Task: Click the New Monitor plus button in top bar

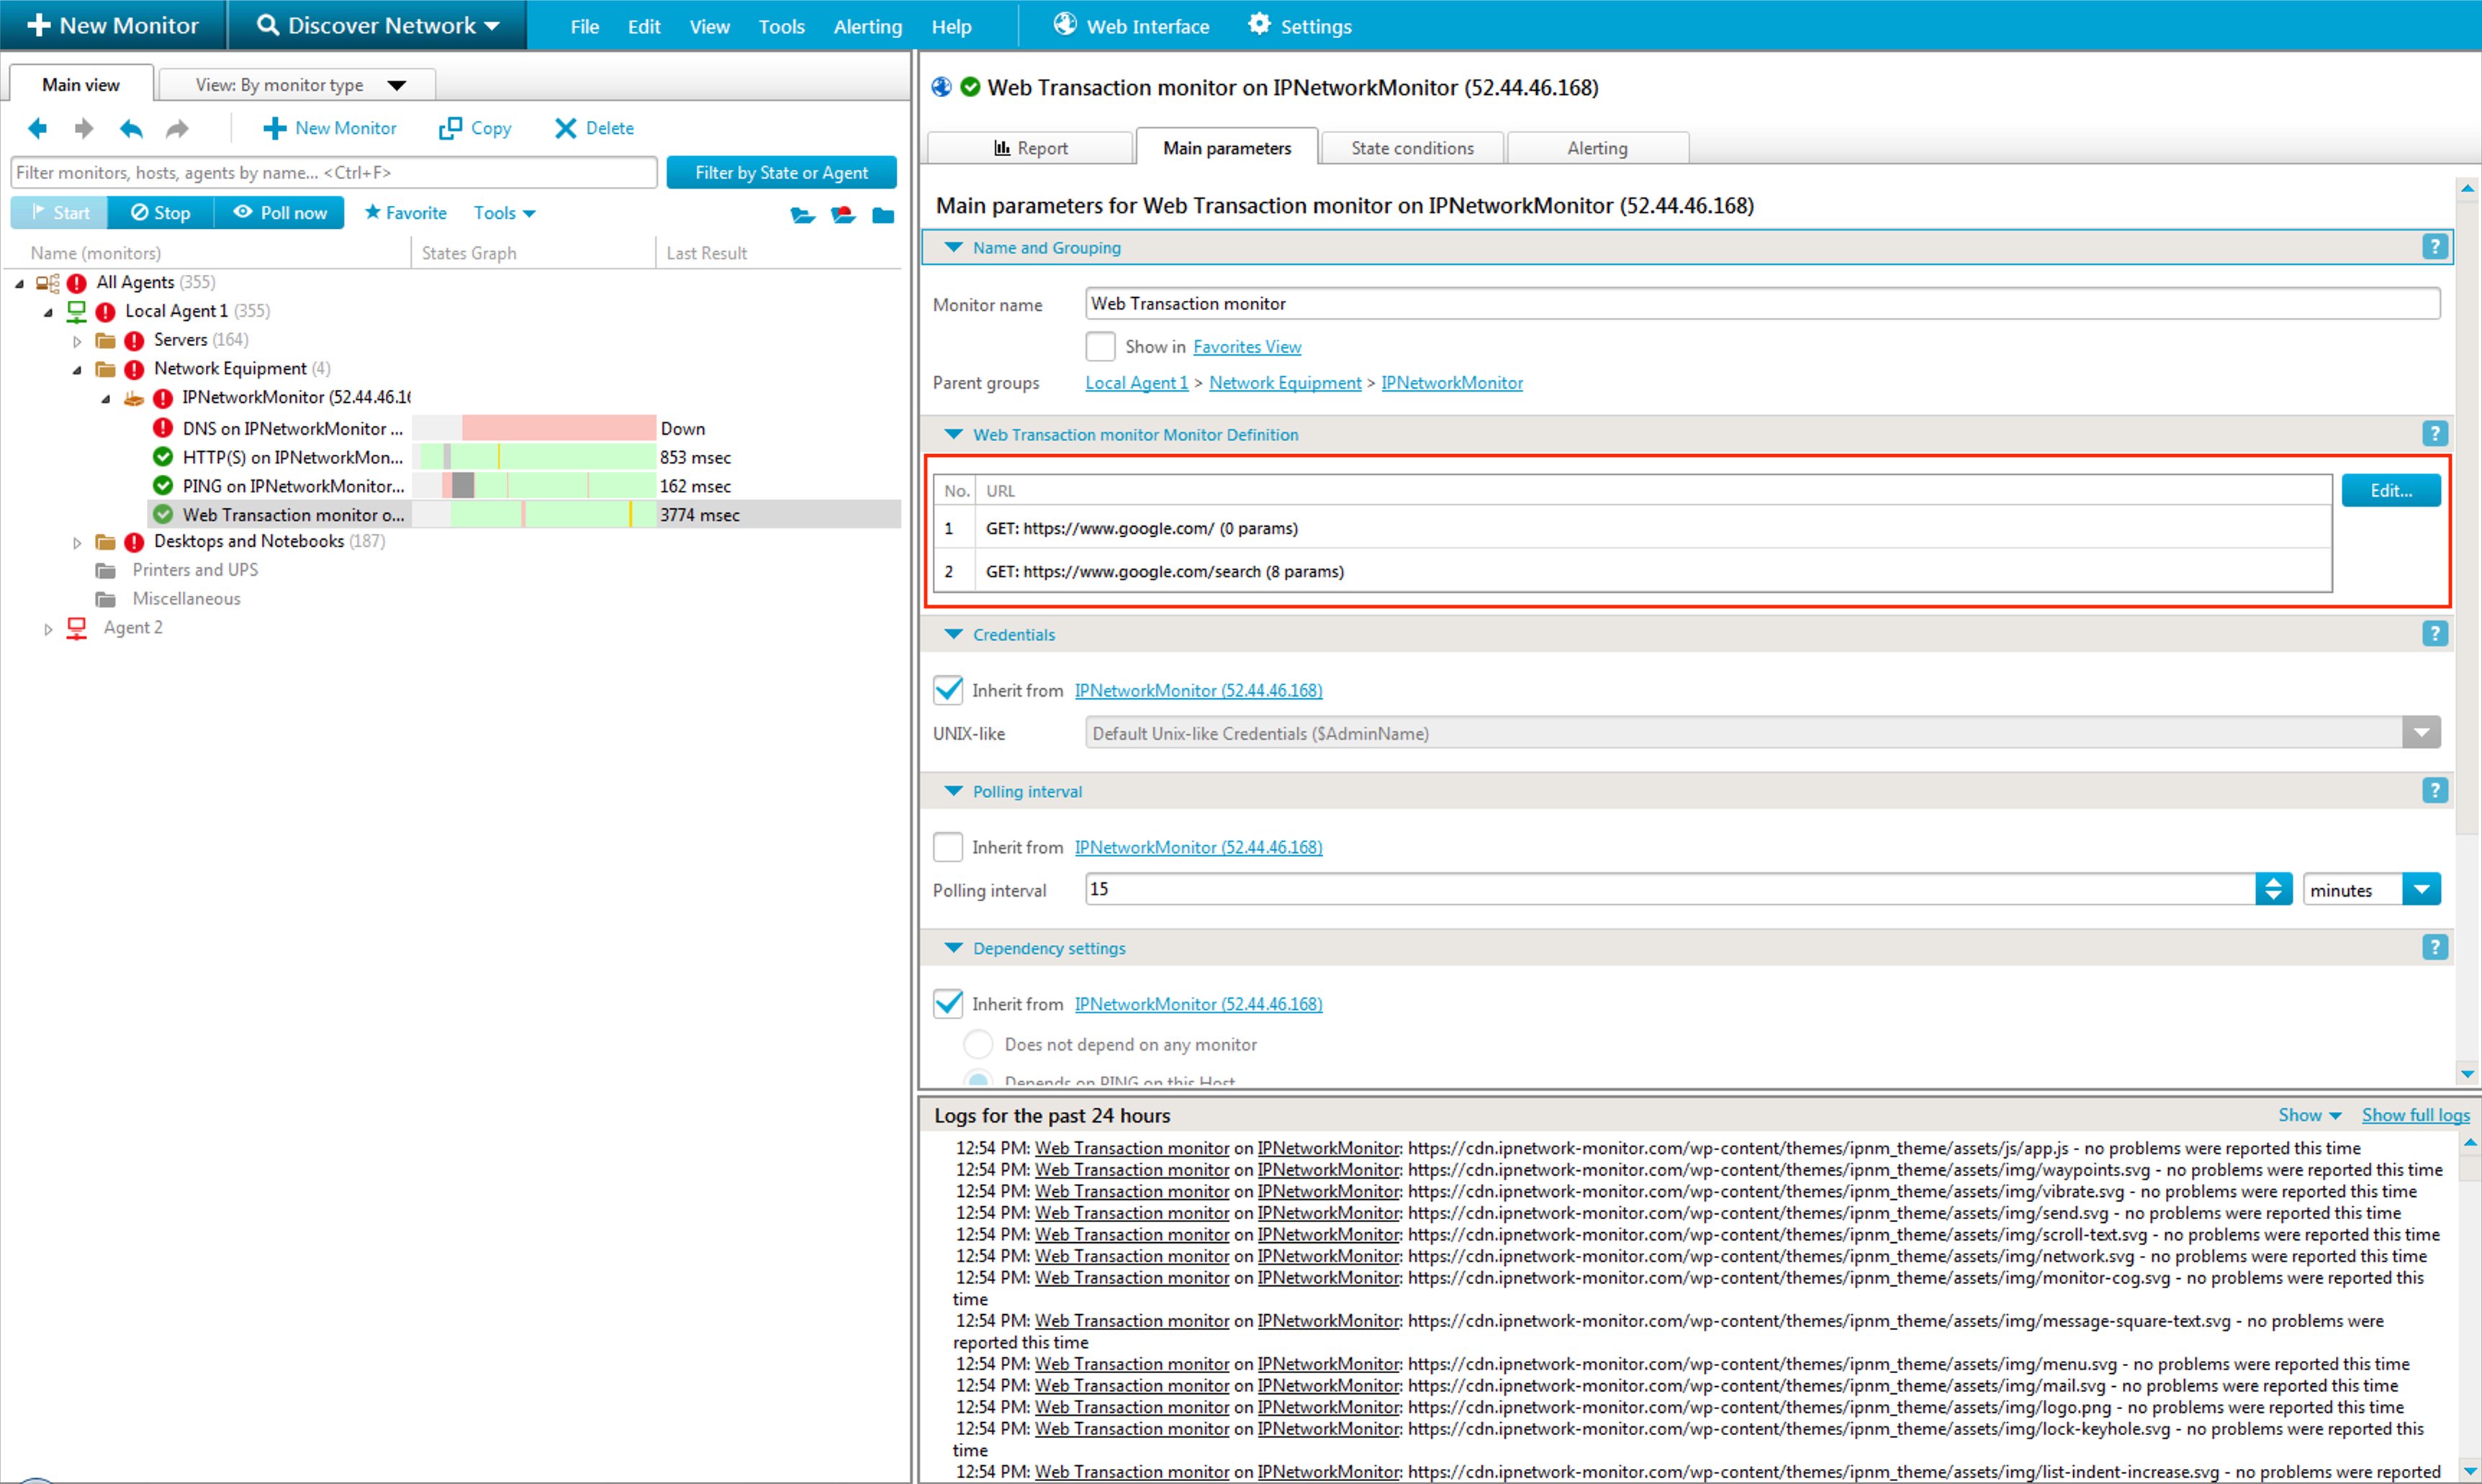Action: click(113, 26)
